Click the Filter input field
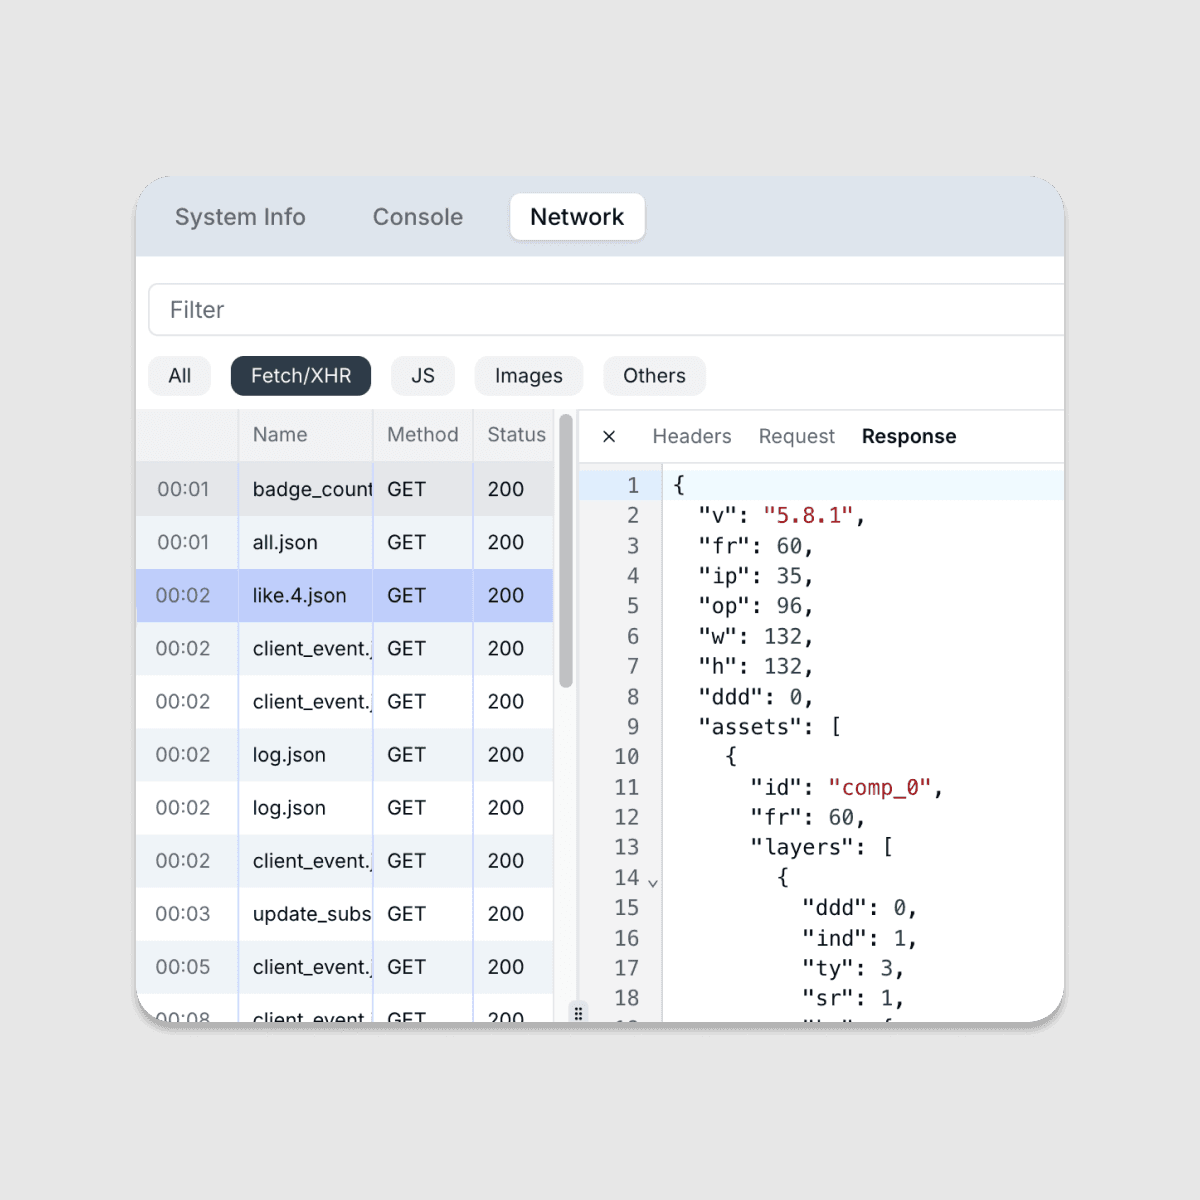The width and height of the screenshot is (1200, 1200). [x=600, y=310]
